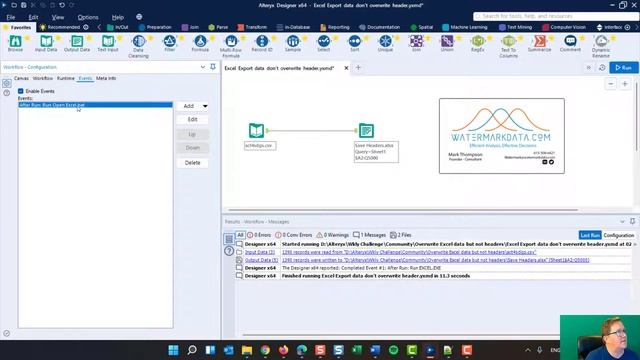Select the Data Cleansing tool icon
Screen dimensions: 640x360
click(x=139, y=41)
